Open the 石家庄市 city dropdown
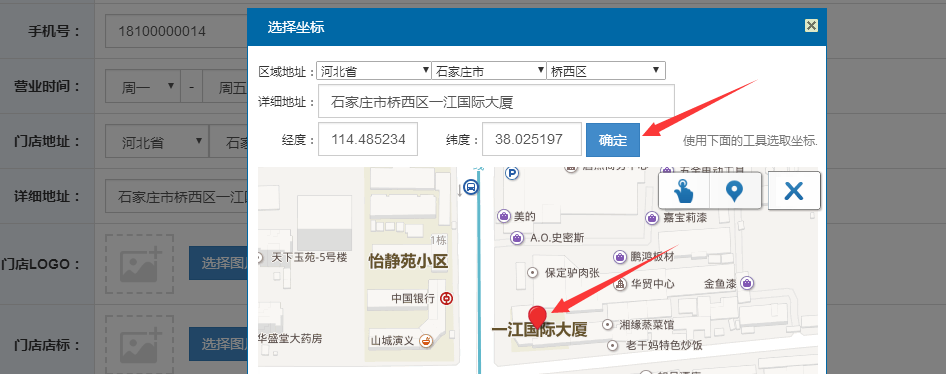 (x=489, y=71)
